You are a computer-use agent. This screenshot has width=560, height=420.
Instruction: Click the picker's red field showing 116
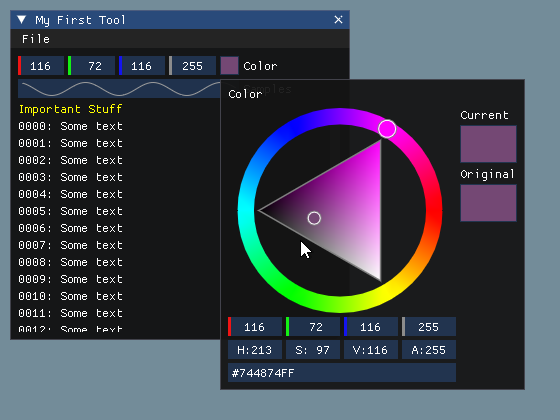255,327
